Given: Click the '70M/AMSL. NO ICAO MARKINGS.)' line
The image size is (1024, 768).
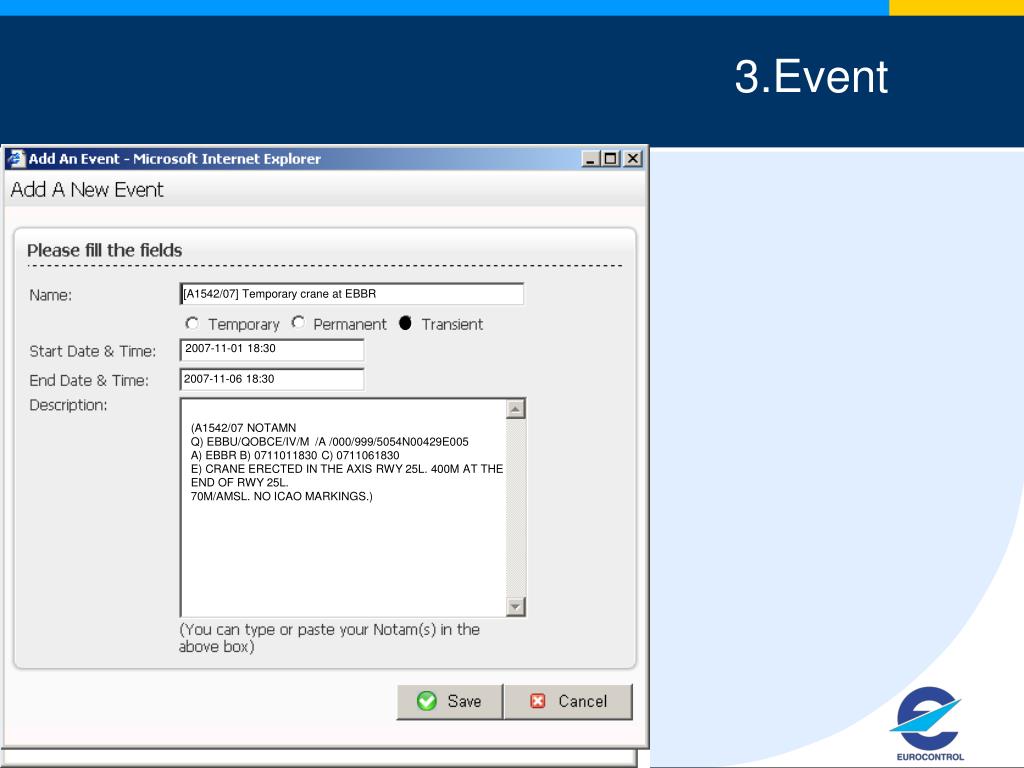Looking at the screenshot, I should pos(281,496).
